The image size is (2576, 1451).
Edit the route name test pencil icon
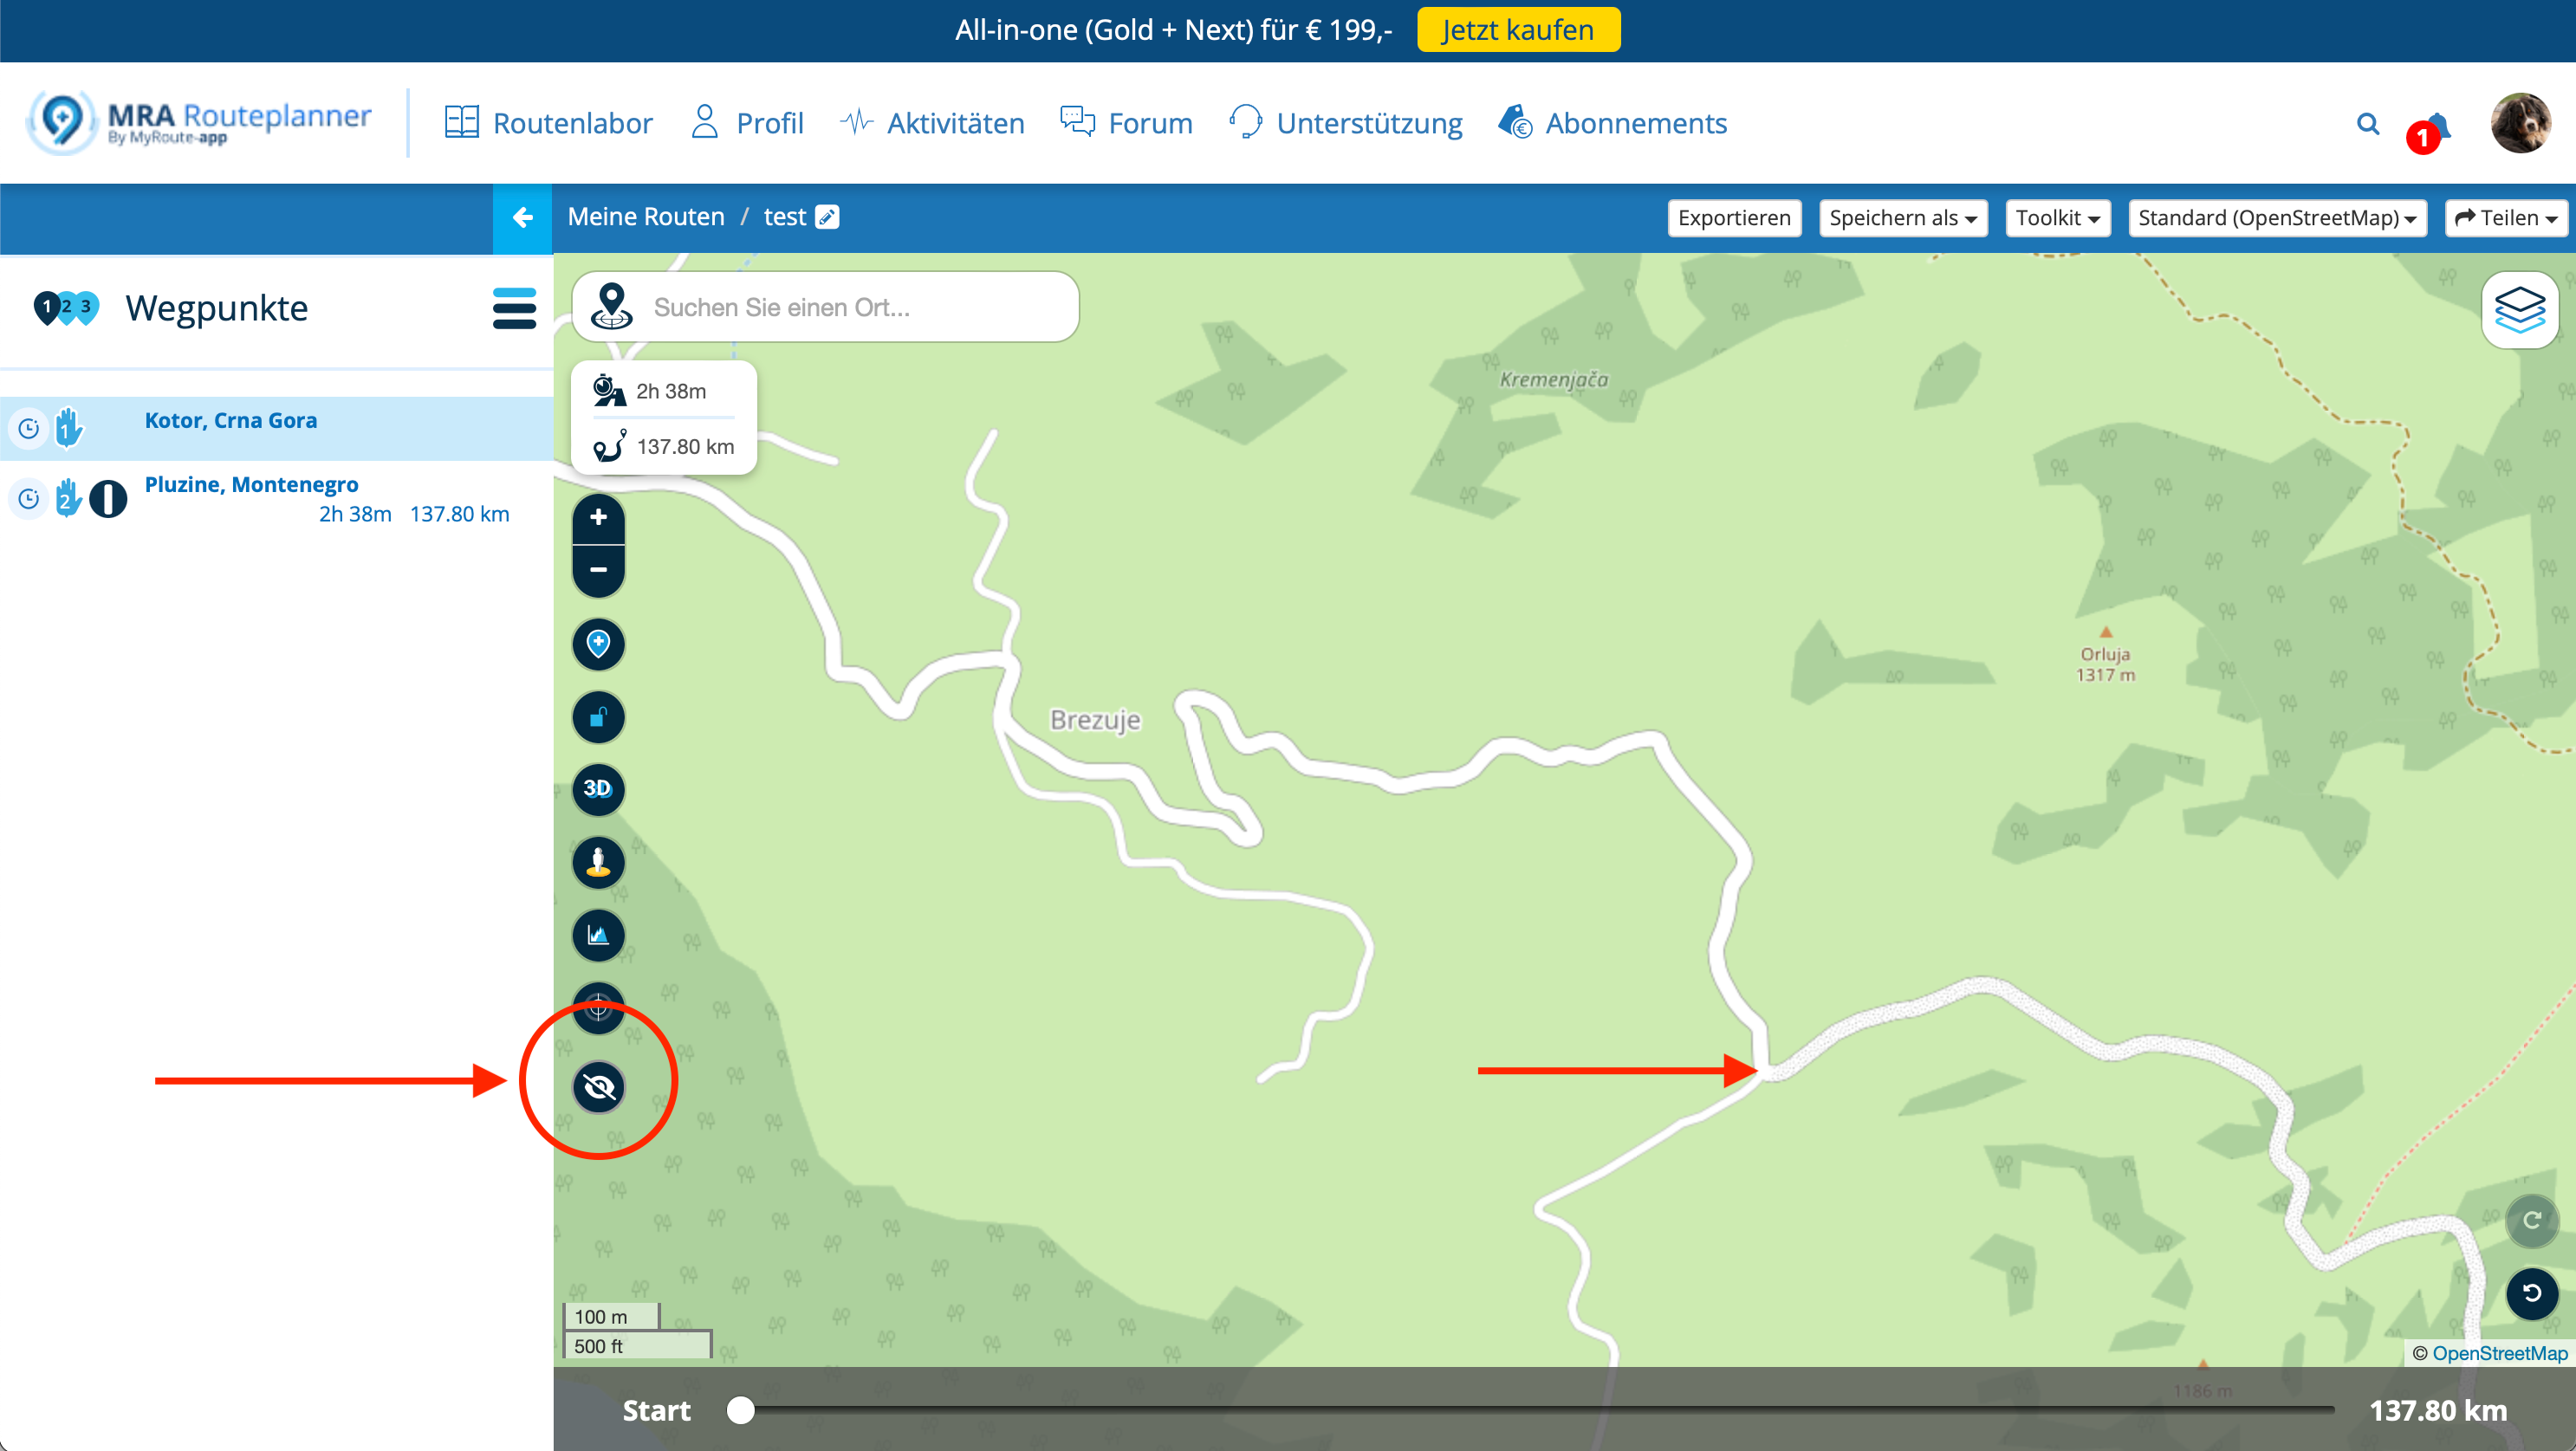coord(827,217)
